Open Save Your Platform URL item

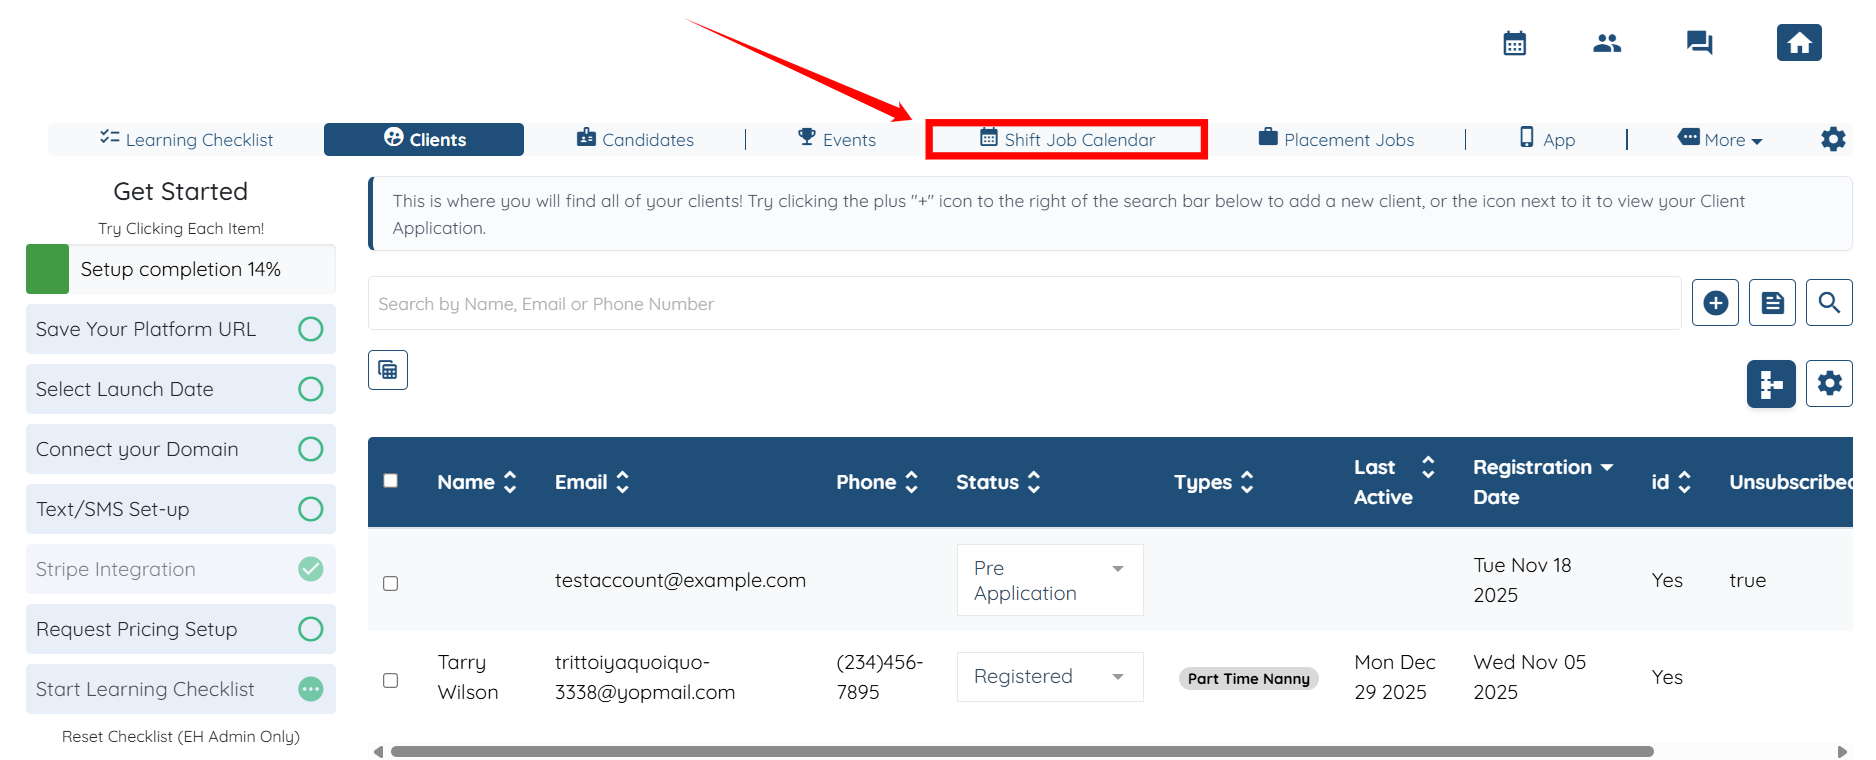[x=181, y=329]
